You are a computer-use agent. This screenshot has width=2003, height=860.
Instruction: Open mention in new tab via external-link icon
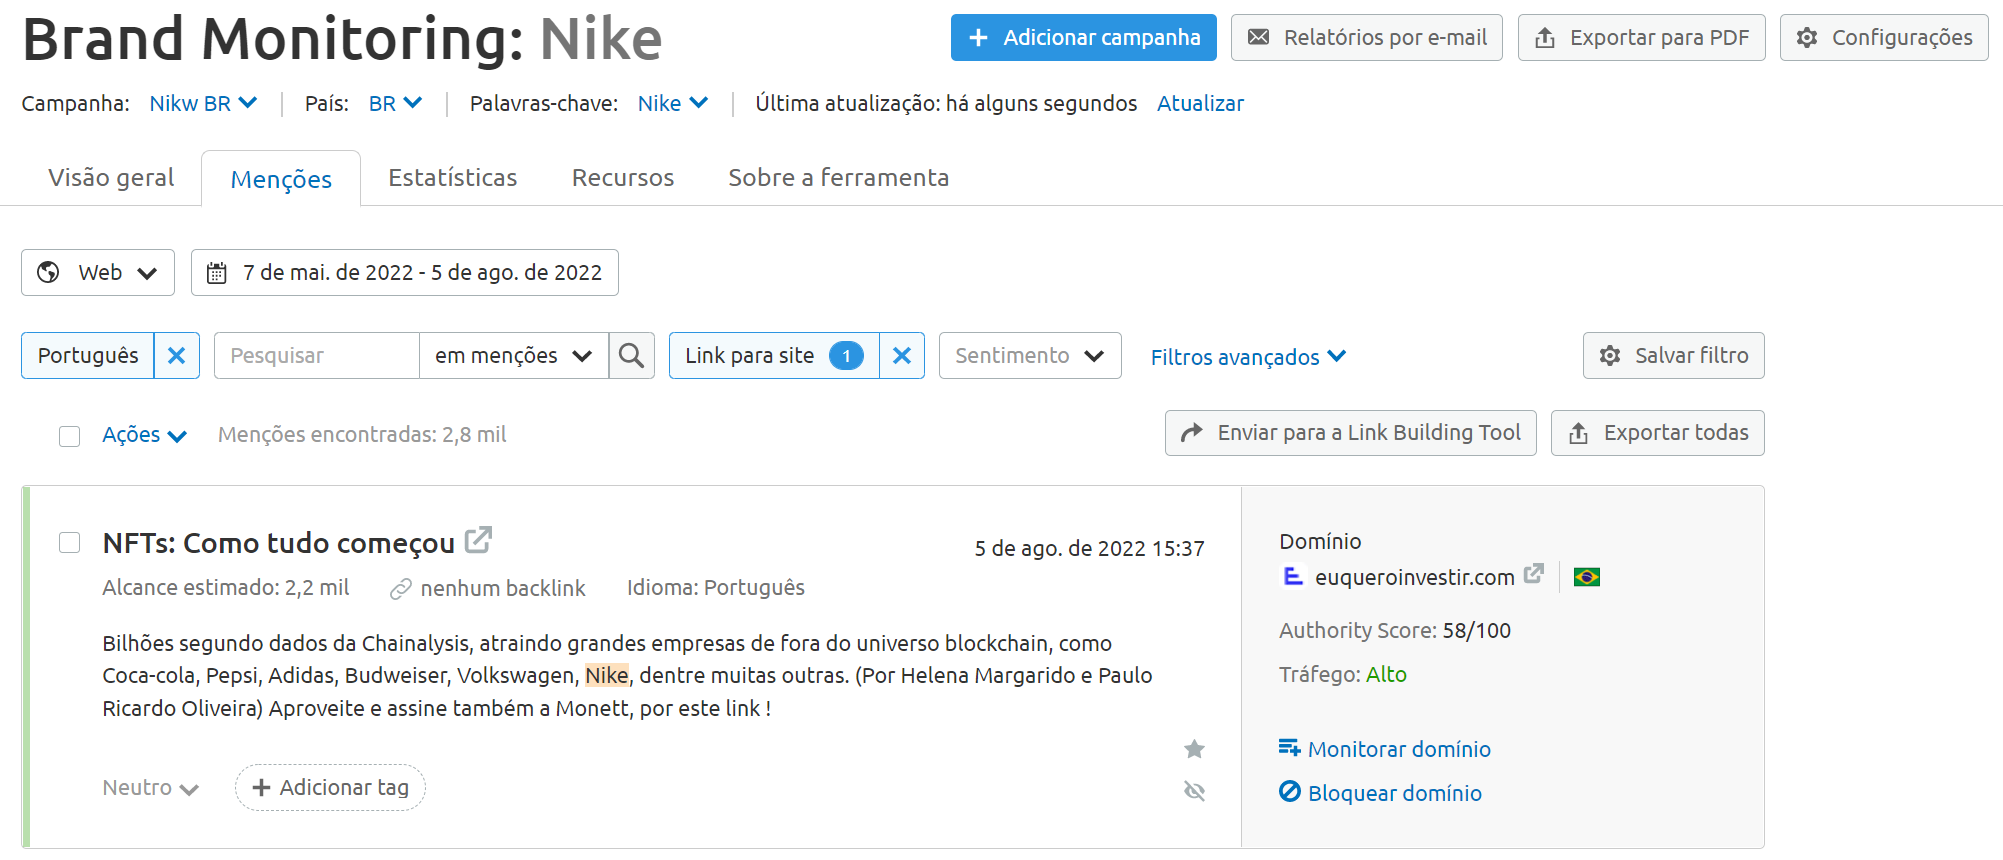(479, 540)
